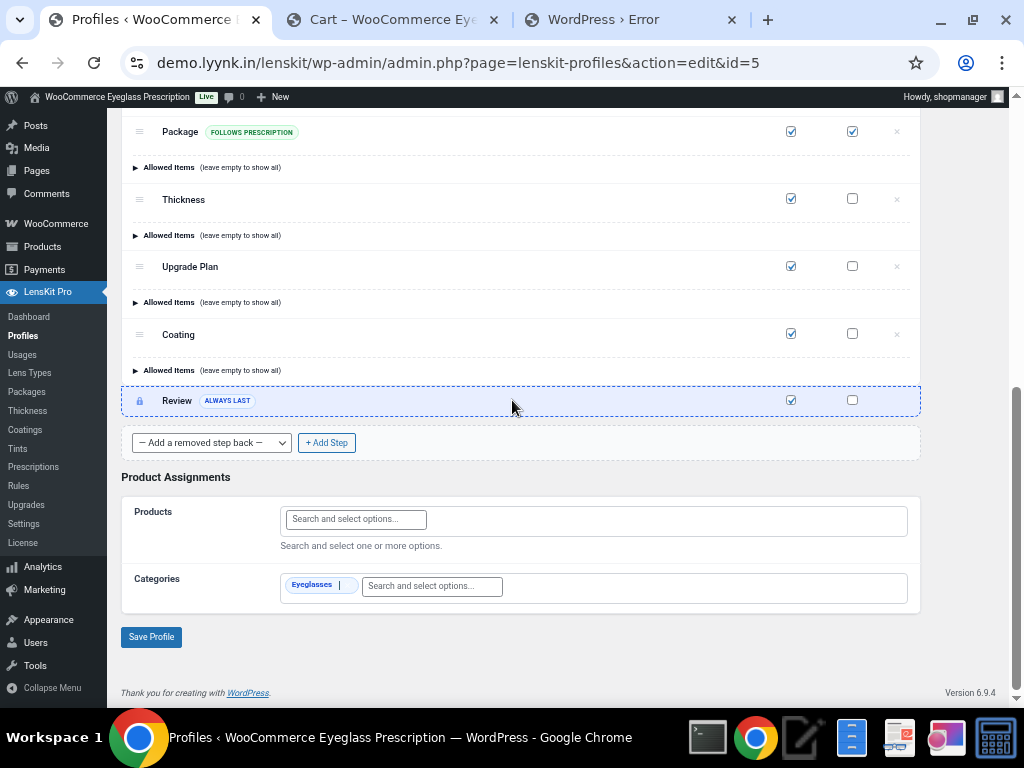The width and height of the screenshot is (1024, 768).
Task: Open Lens Types in LensKit submenu
Action: coord(29,373)
